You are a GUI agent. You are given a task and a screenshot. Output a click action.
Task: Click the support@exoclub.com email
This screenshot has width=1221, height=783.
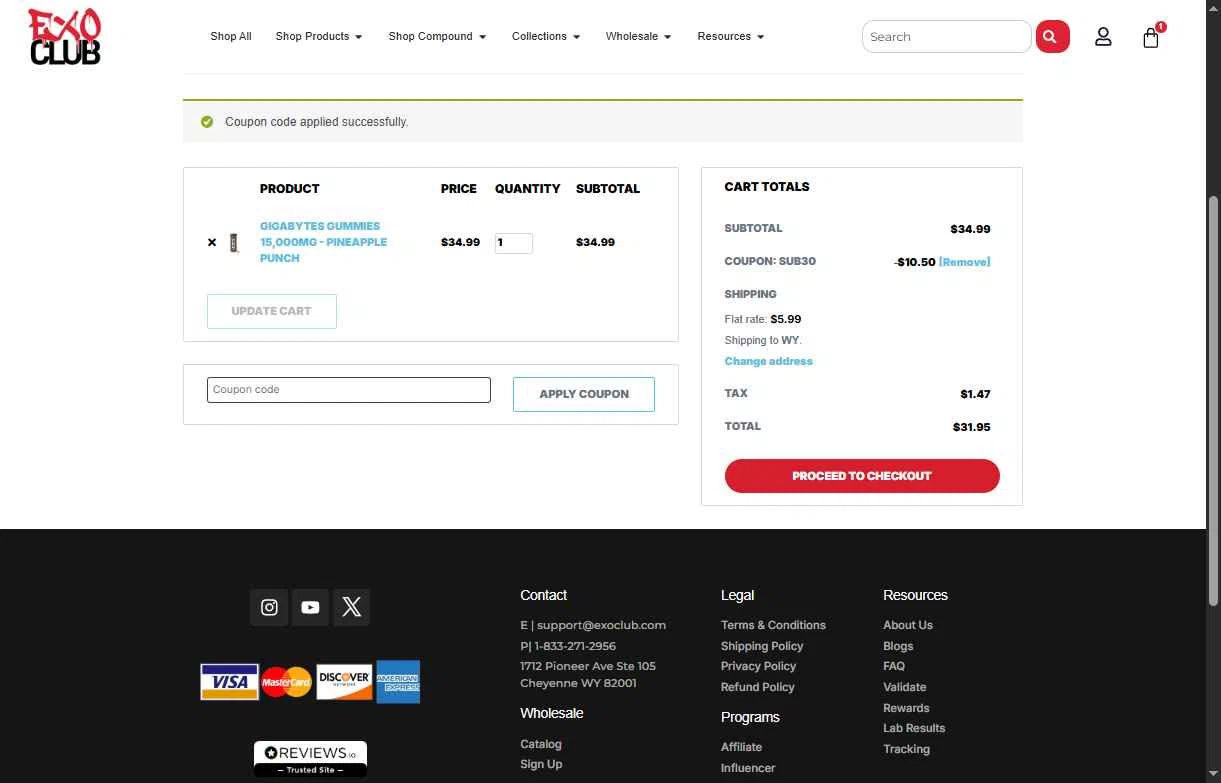601,626
